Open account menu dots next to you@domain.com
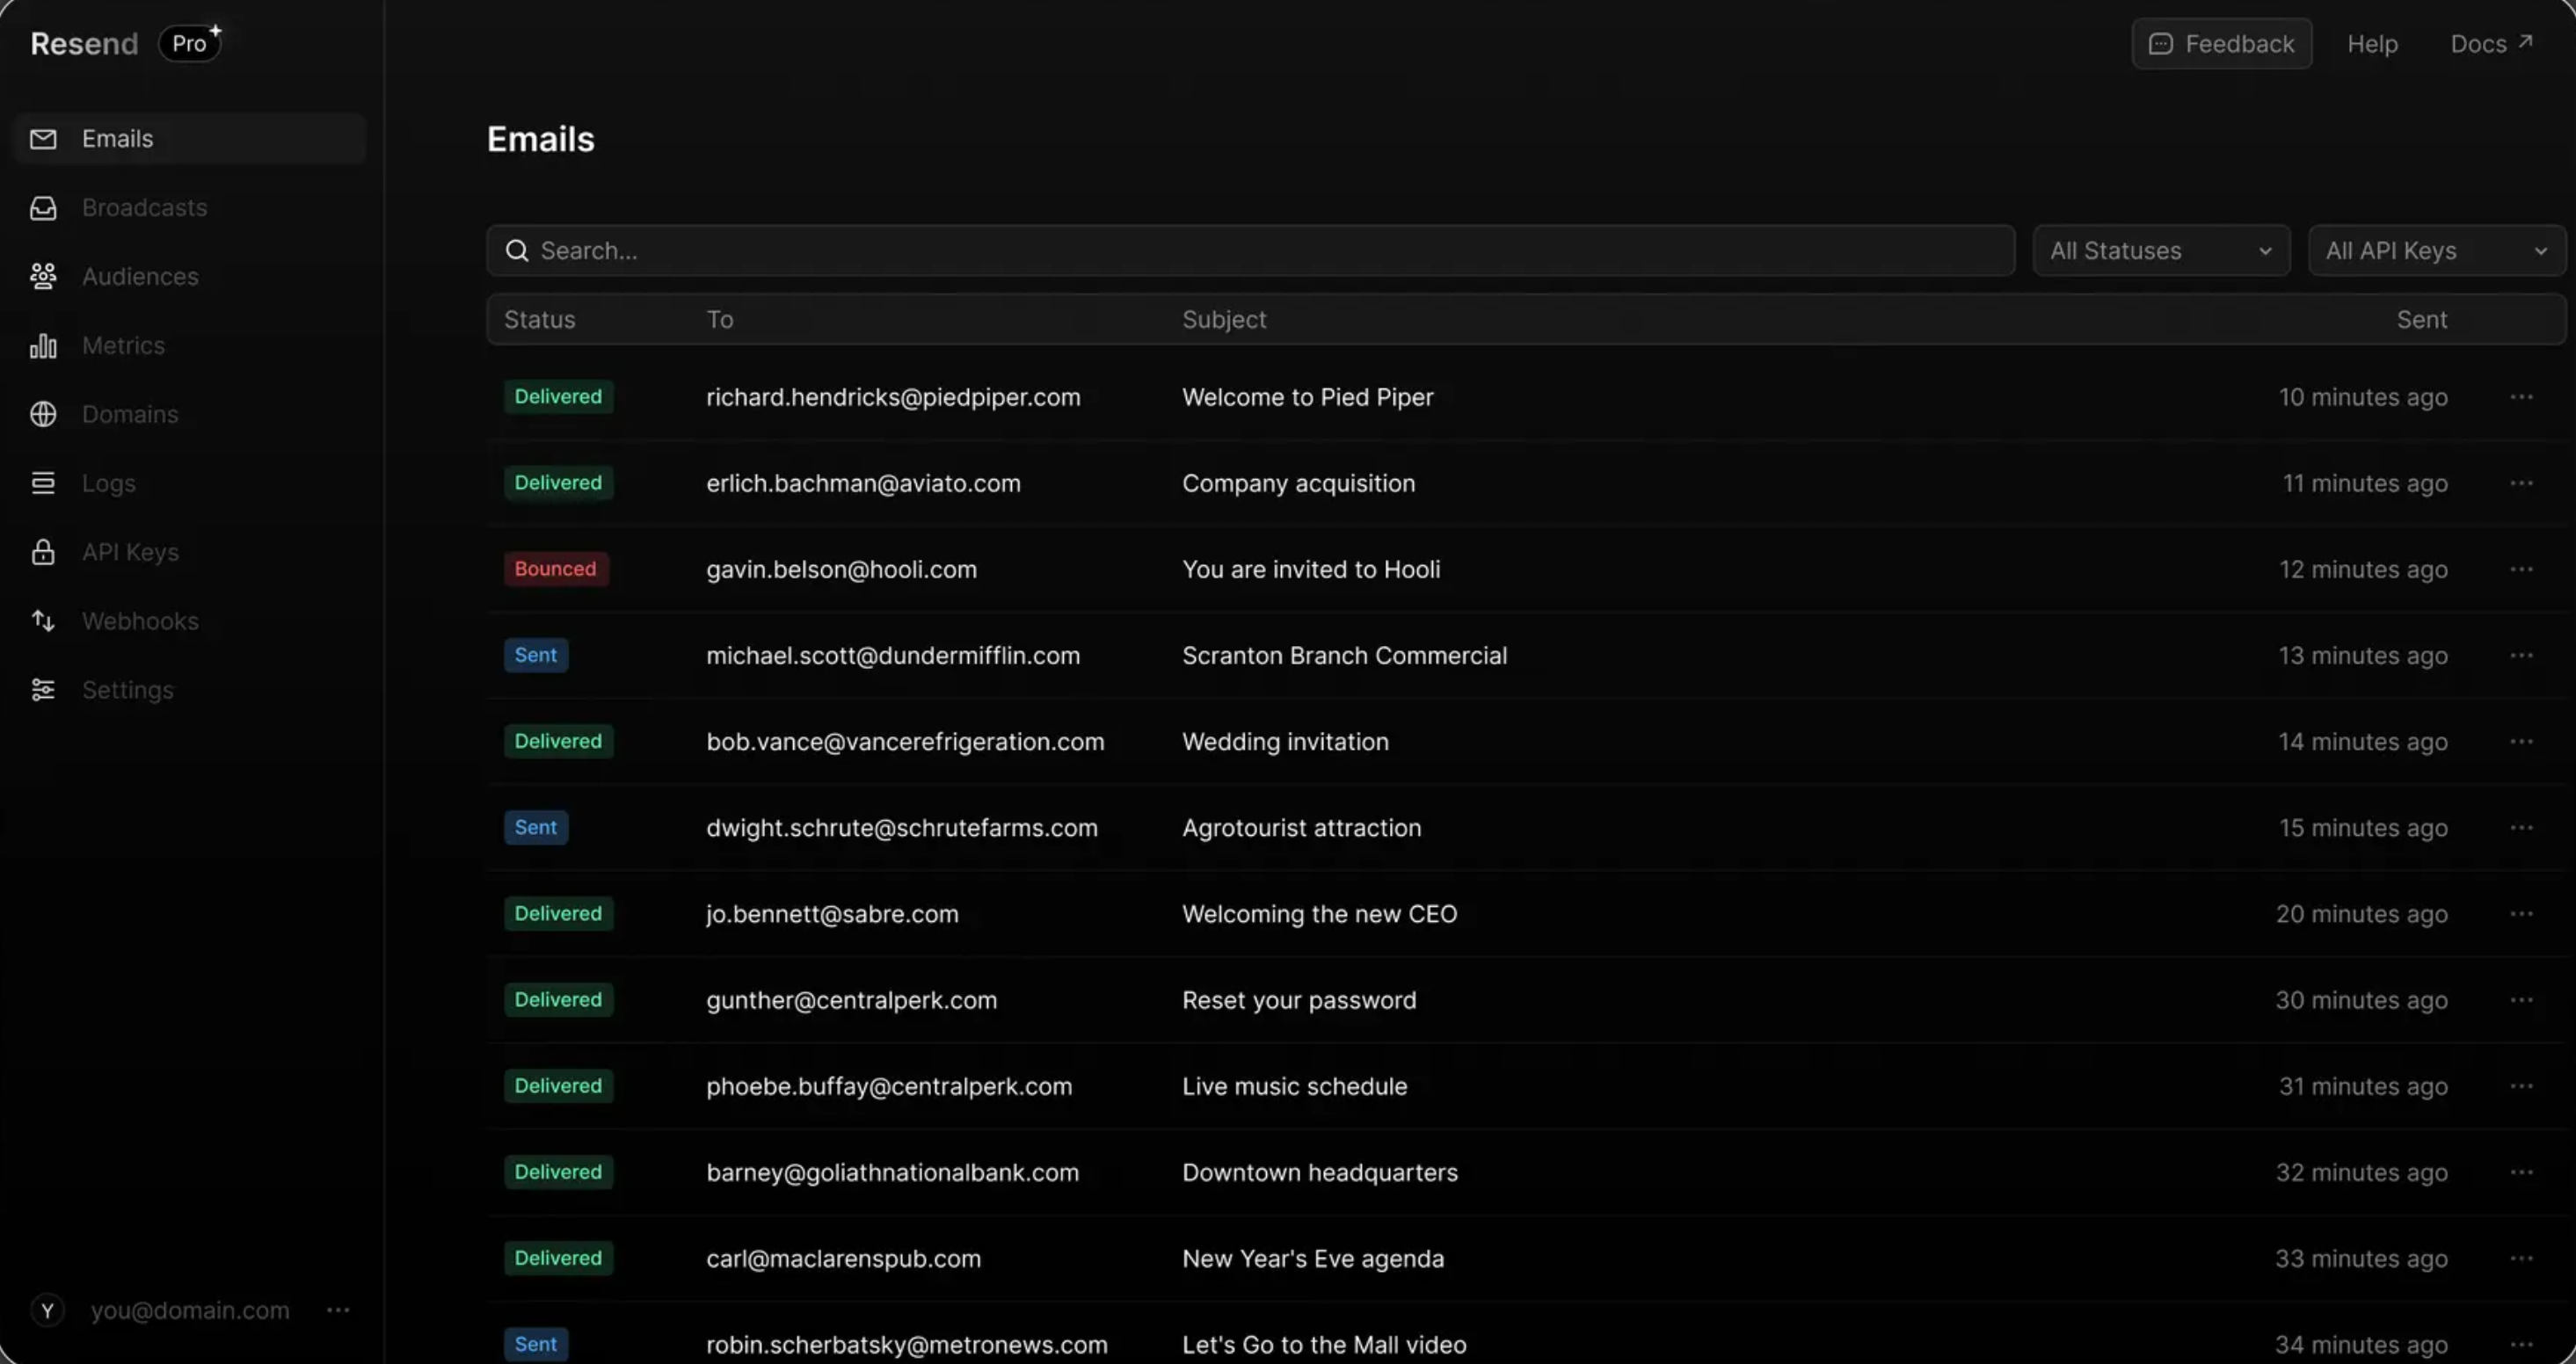The height and width of the screenshot is (1364, 2576). [x=338, y=1310]
